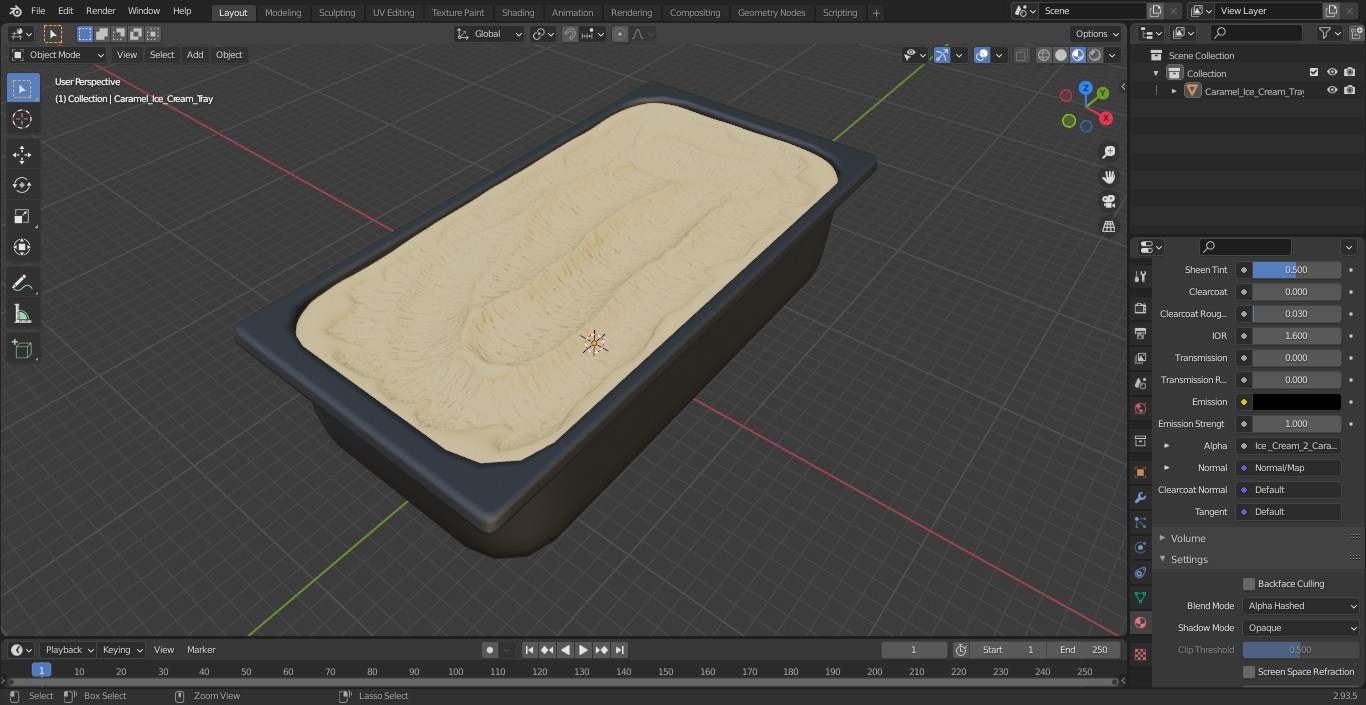This screenshot has height=705, width=1366.
Task: Expand Caramel_Ice_Cream_Tray in the outliner
Action: coord(1174,91)
